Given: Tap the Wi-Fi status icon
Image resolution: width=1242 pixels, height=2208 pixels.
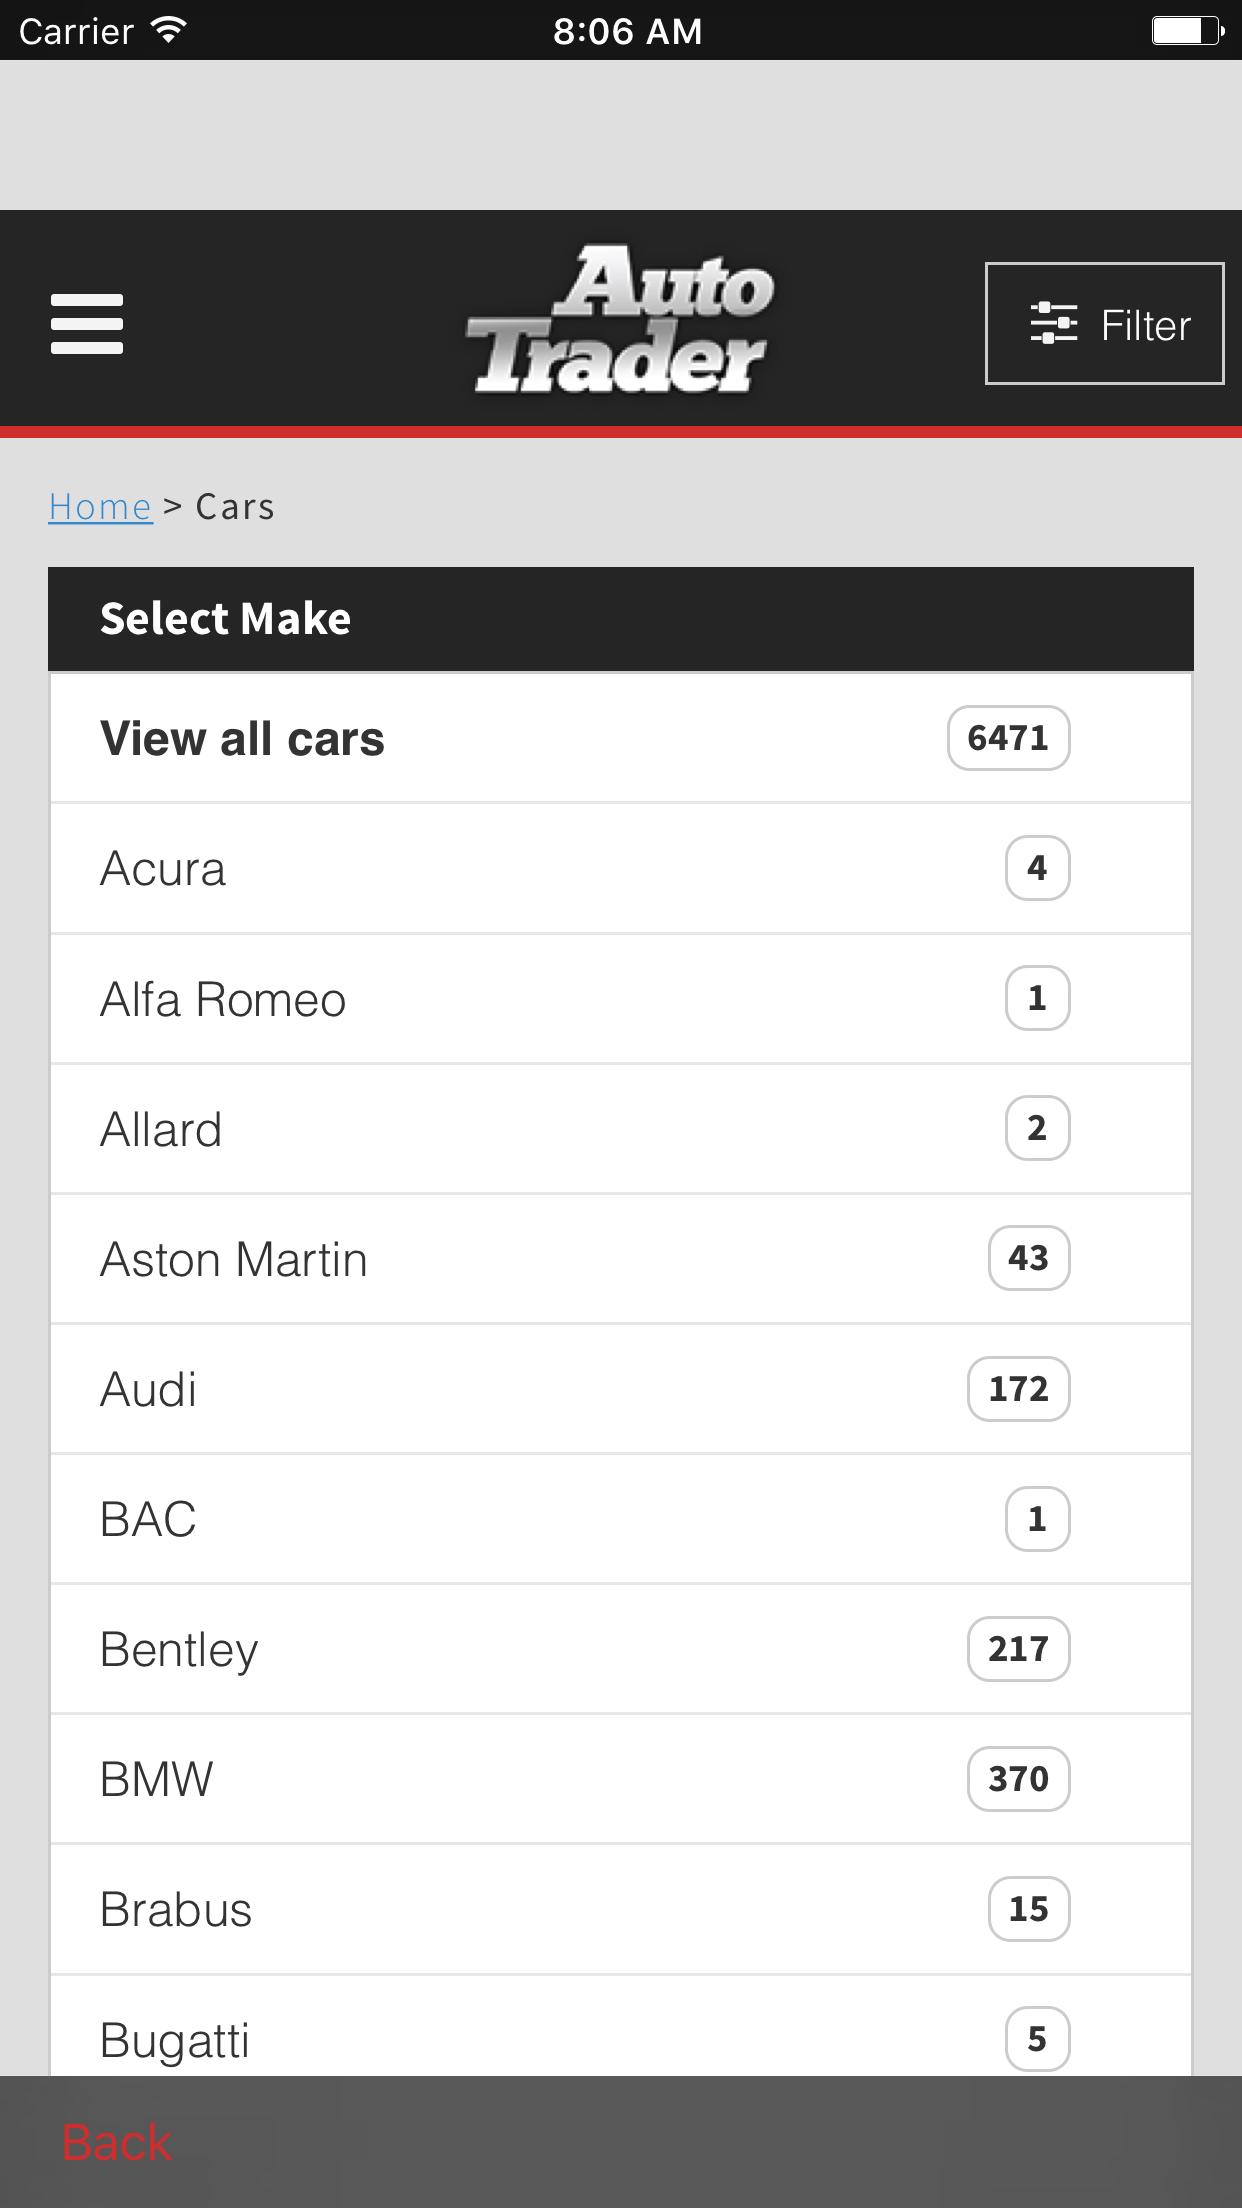Looking at the screenshot, I should point(169,30).
